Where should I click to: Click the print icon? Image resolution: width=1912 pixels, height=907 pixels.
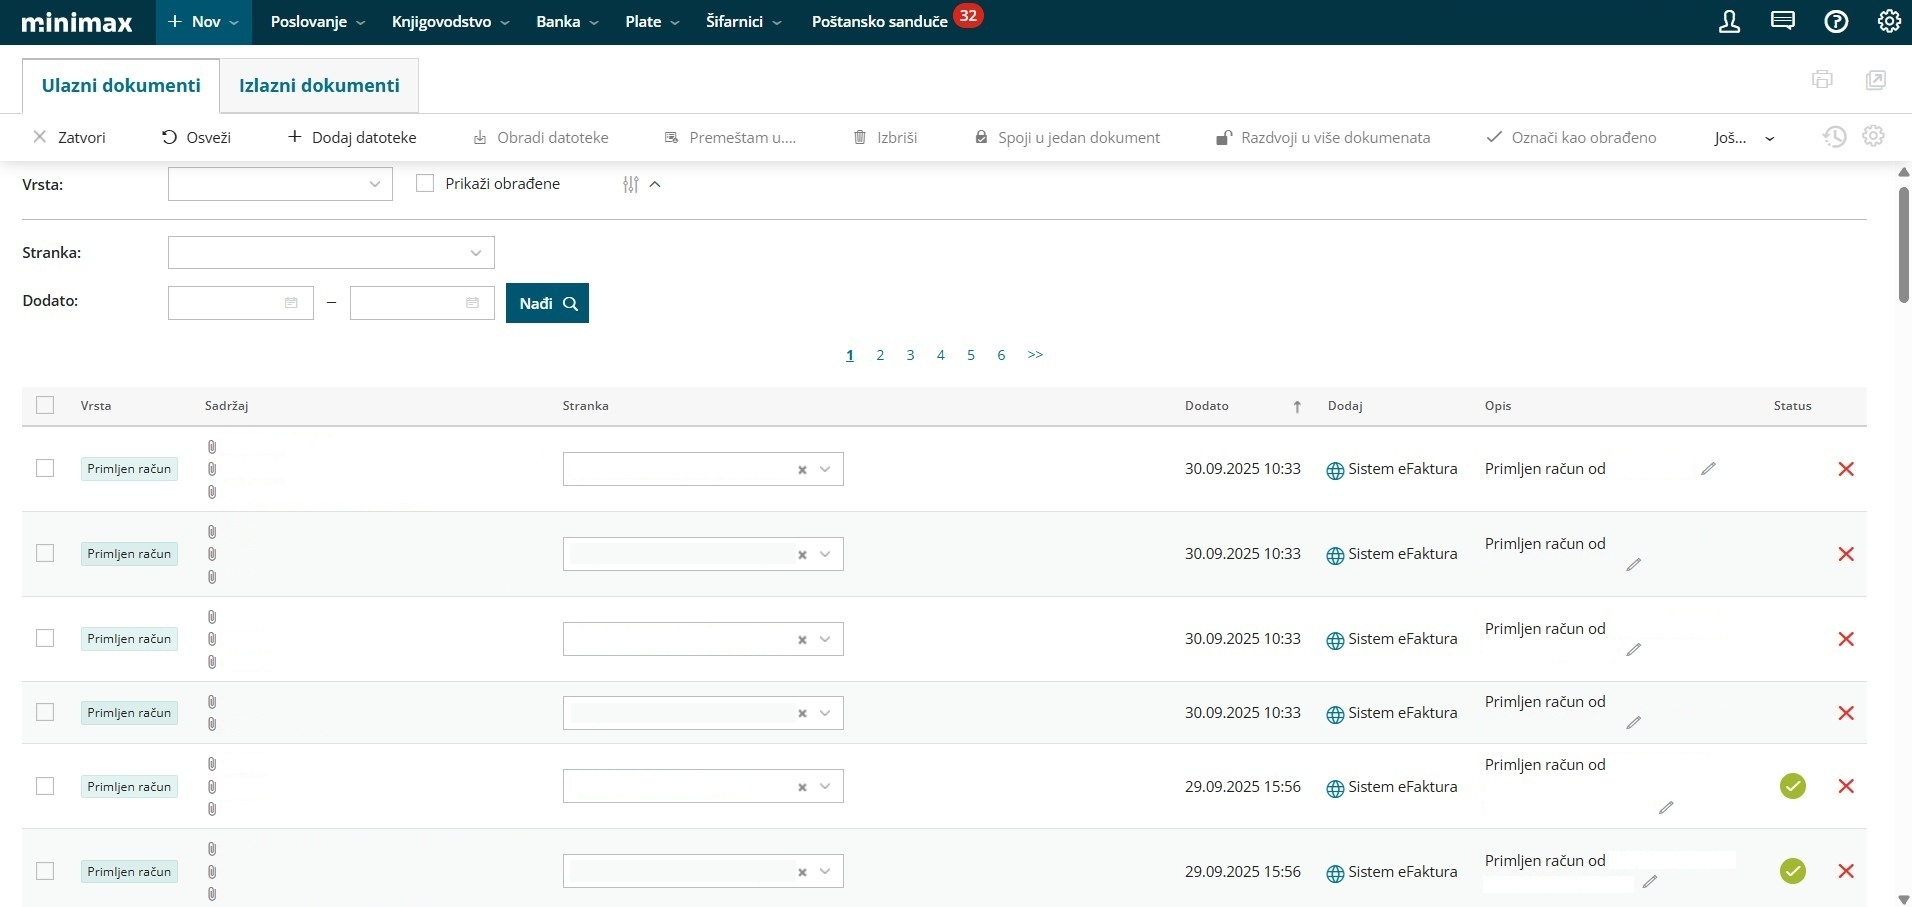[1822, 80]
